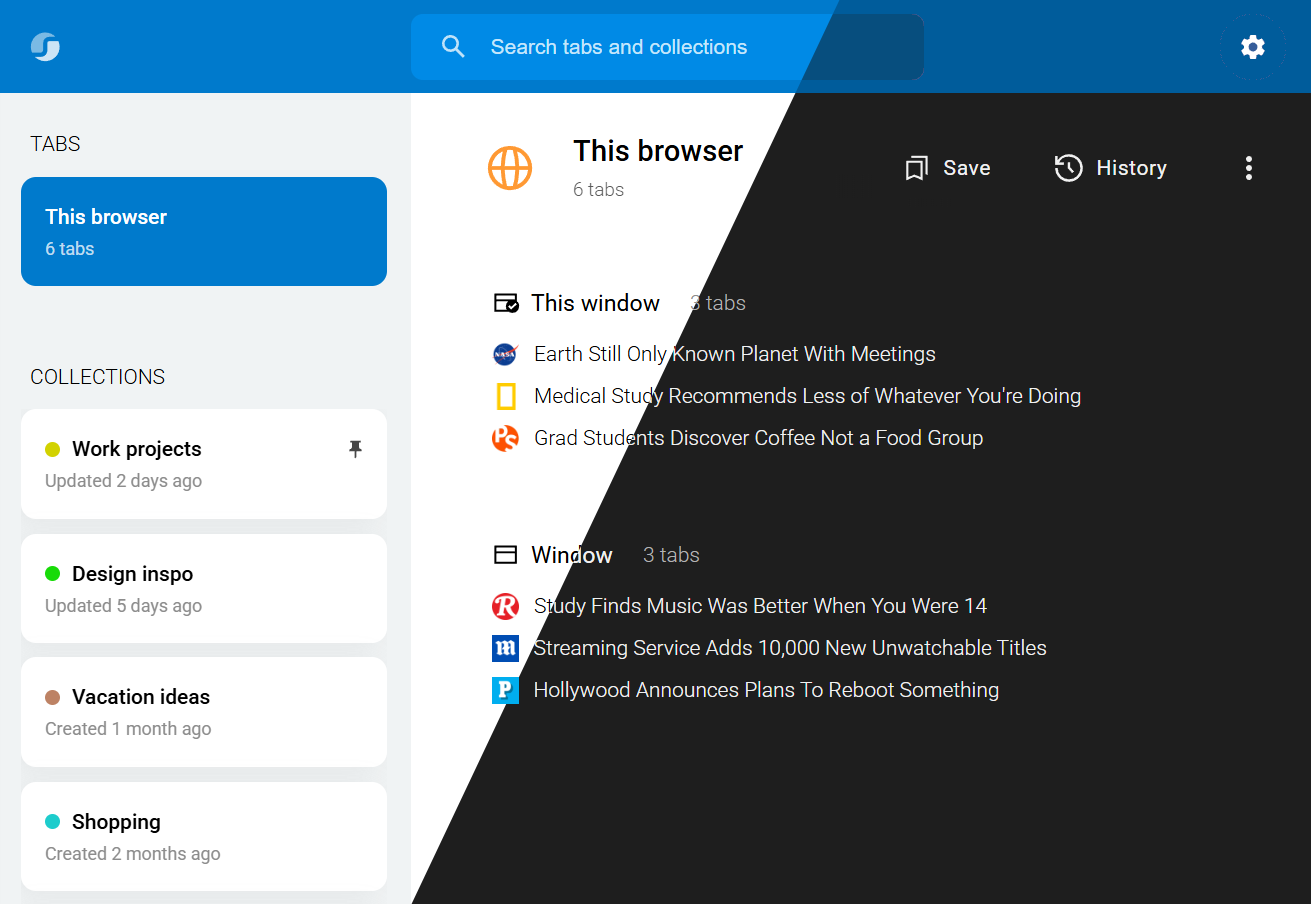Viewport: 1311px width, 904px height.
Task: Click the This browser page title
Action: point(658,151)
